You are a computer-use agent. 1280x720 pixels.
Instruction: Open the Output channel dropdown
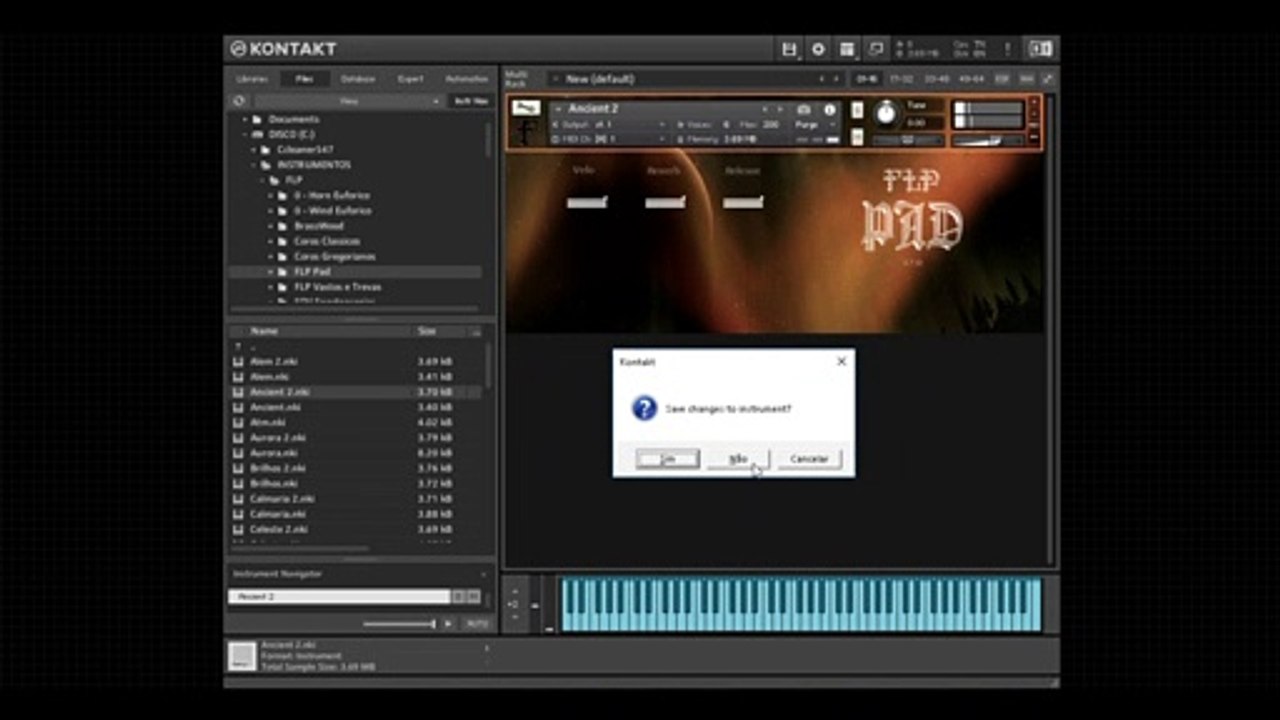click(x=609, y=124)
